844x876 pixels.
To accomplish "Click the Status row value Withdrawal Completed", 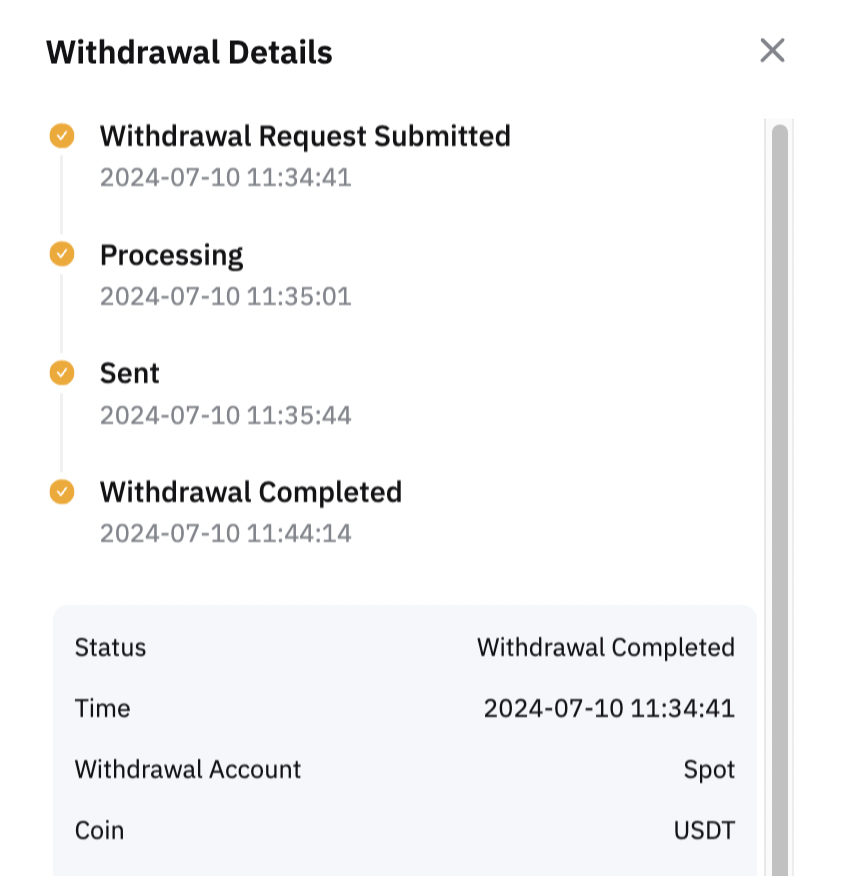I will pos(606,648).
